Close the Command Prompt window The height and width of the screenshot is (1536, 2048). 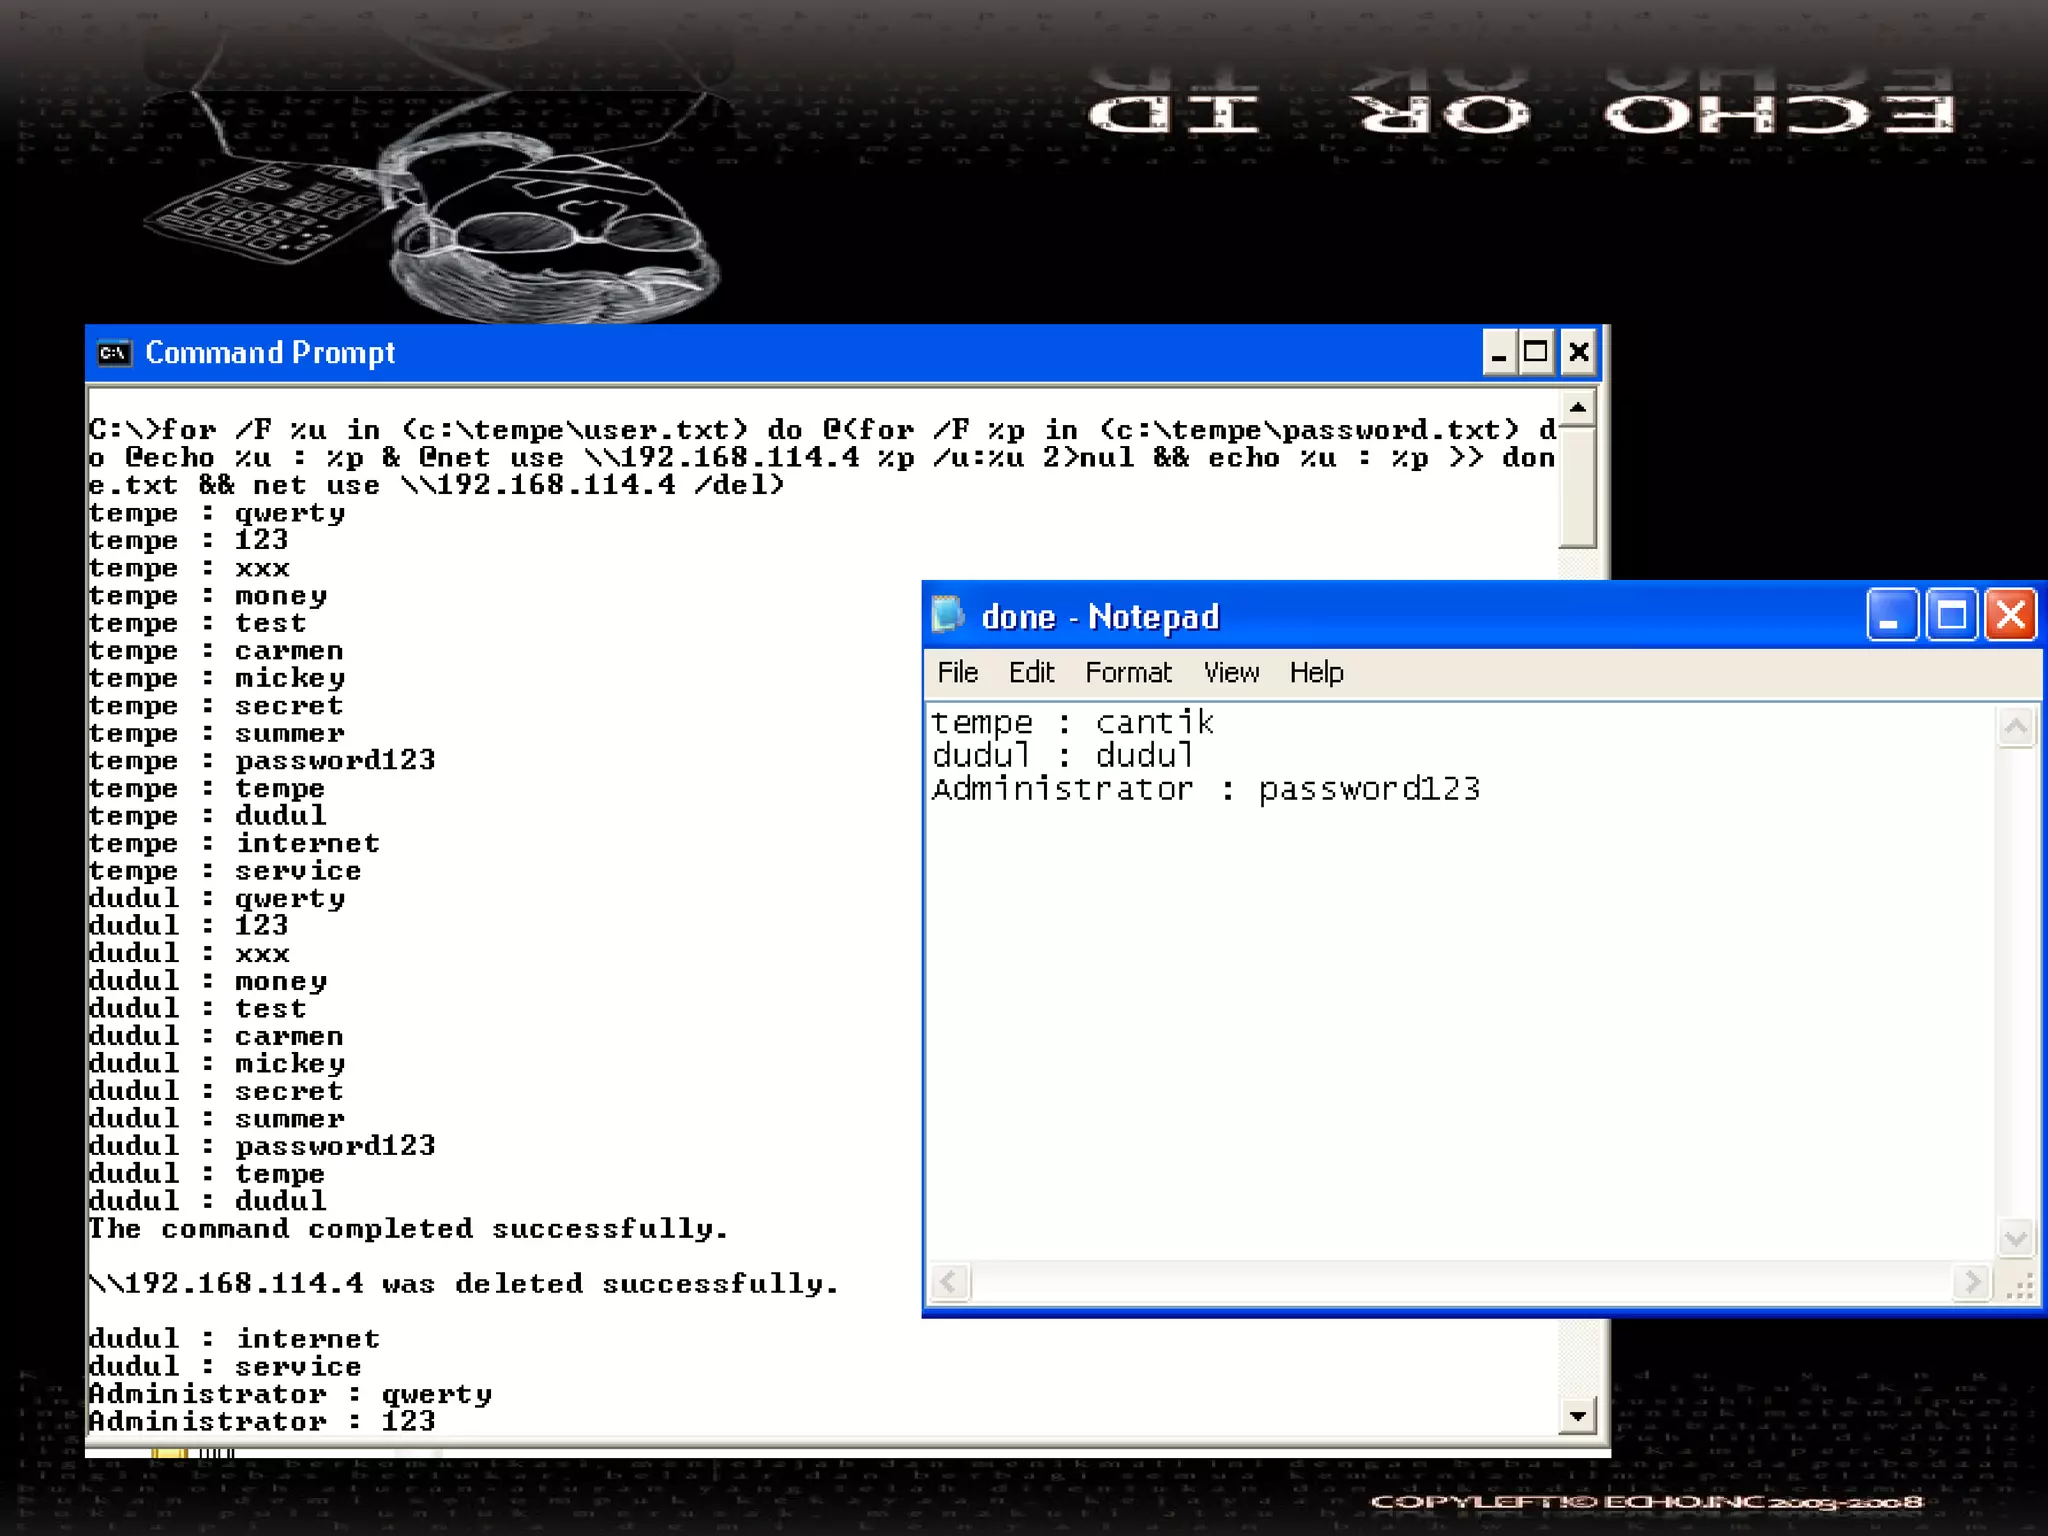pos(1578,353)
